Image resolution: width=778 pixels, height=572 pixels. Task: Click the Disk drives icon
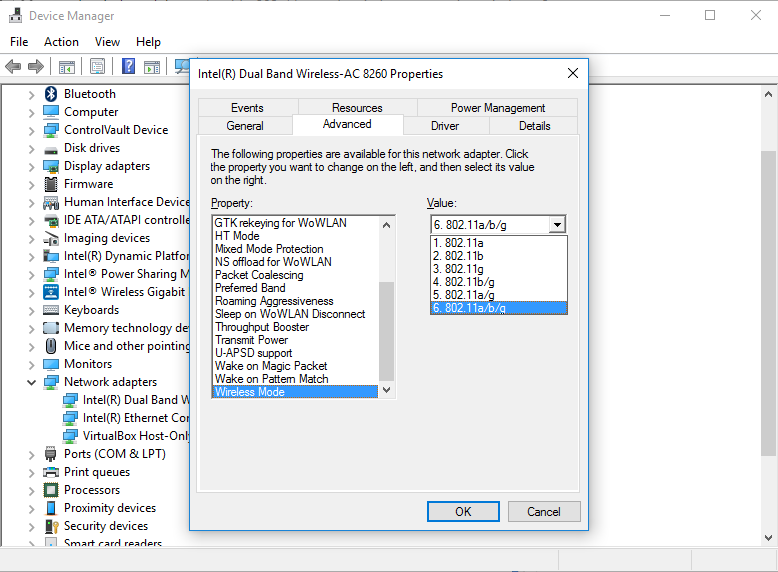51,149
